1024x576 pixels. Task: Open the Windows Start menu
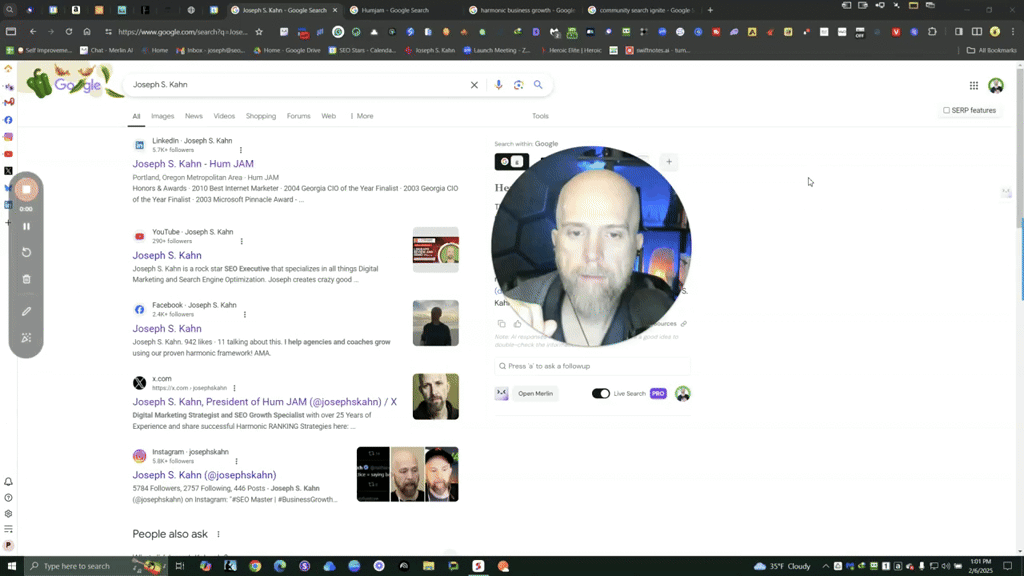click(x=11, y=566)
